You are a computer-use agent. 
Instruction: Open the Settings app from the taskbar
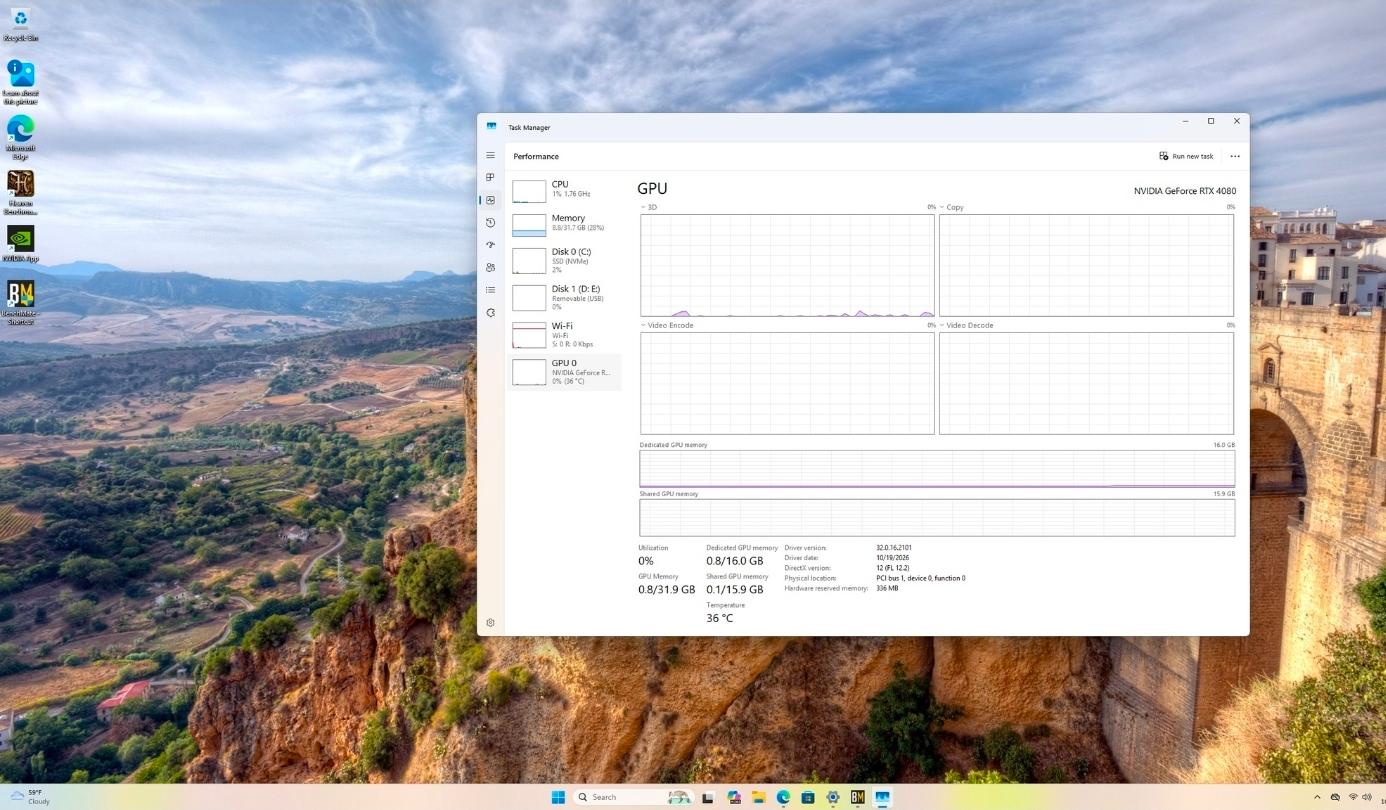(x=833, y=797)
